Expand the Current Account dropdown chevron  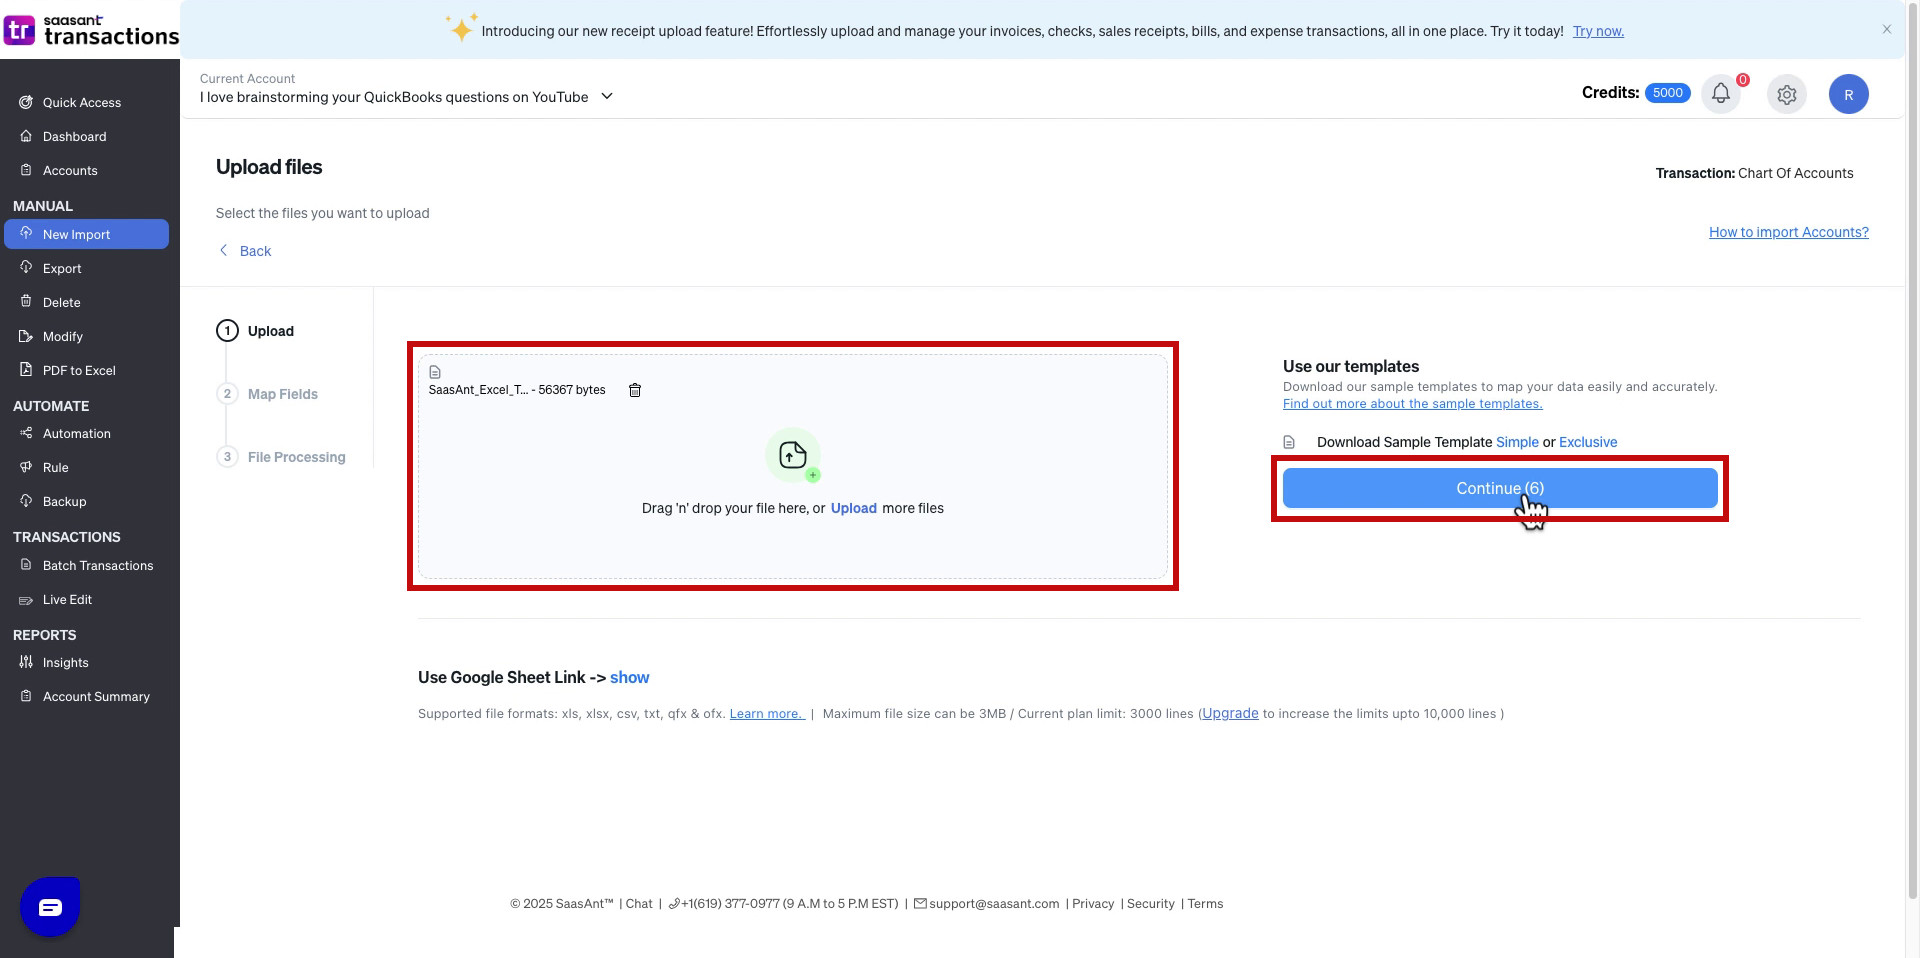pyautogui.click(x=607, y=96)
